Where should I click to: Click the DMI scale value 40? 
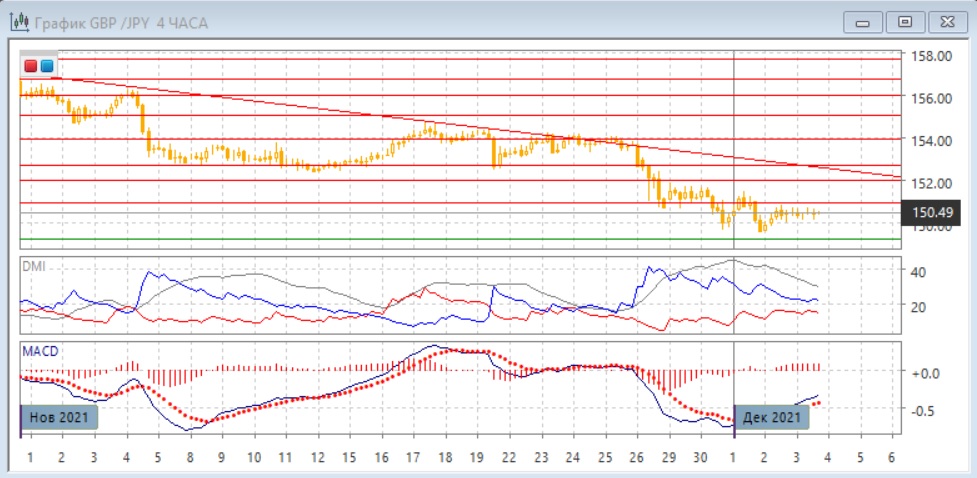coord(918,272)
